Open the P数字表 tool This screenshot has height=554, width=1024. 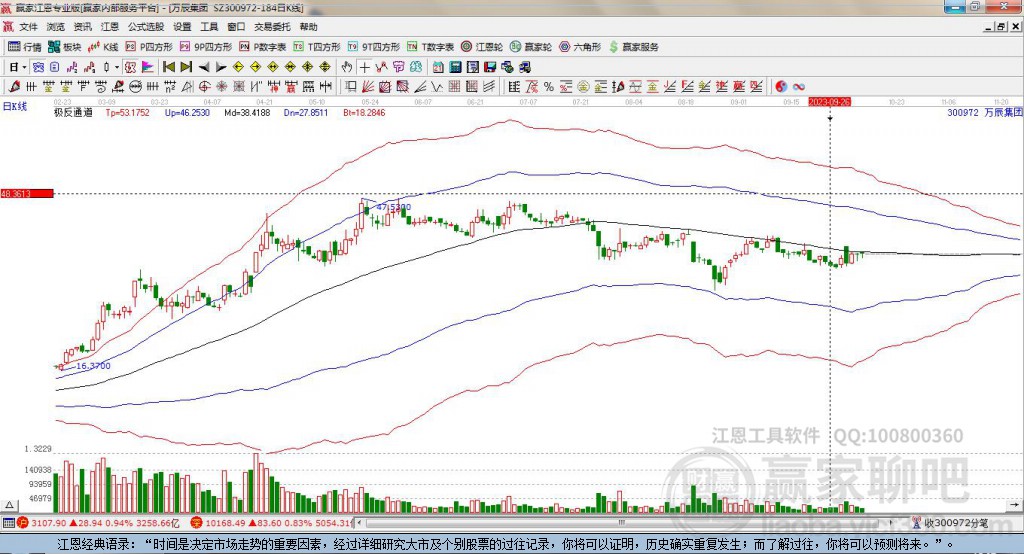coord(263,47)
